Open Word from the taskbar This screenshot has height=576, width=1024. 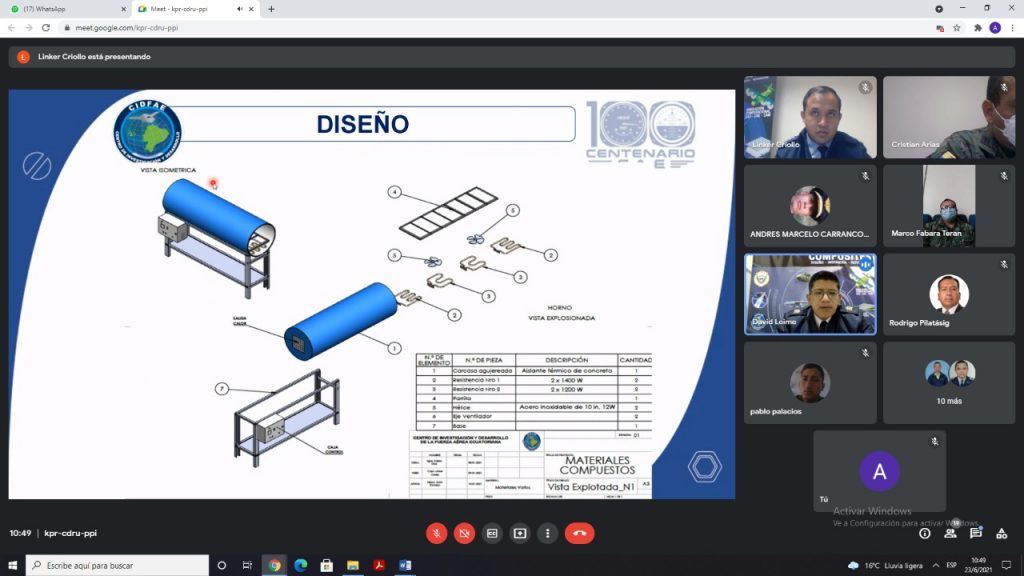click(x=405, y=566)
